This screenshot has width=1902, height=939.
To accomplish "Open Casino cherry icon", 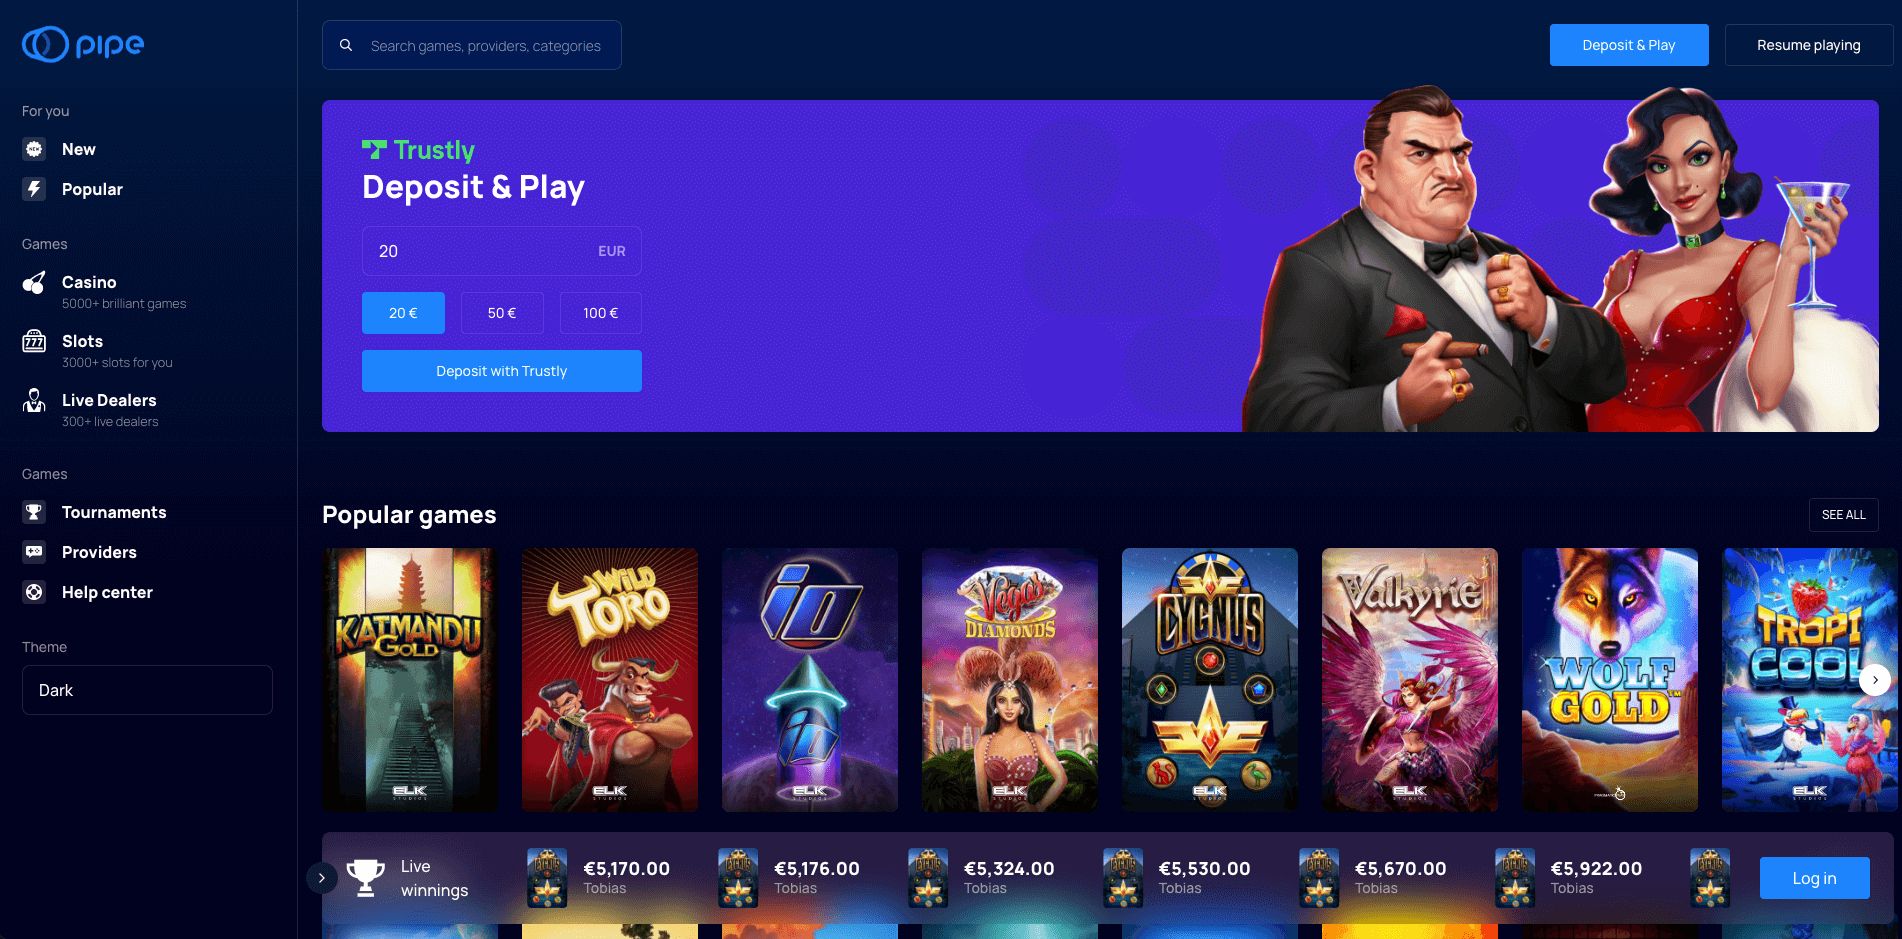I will 34,283.
